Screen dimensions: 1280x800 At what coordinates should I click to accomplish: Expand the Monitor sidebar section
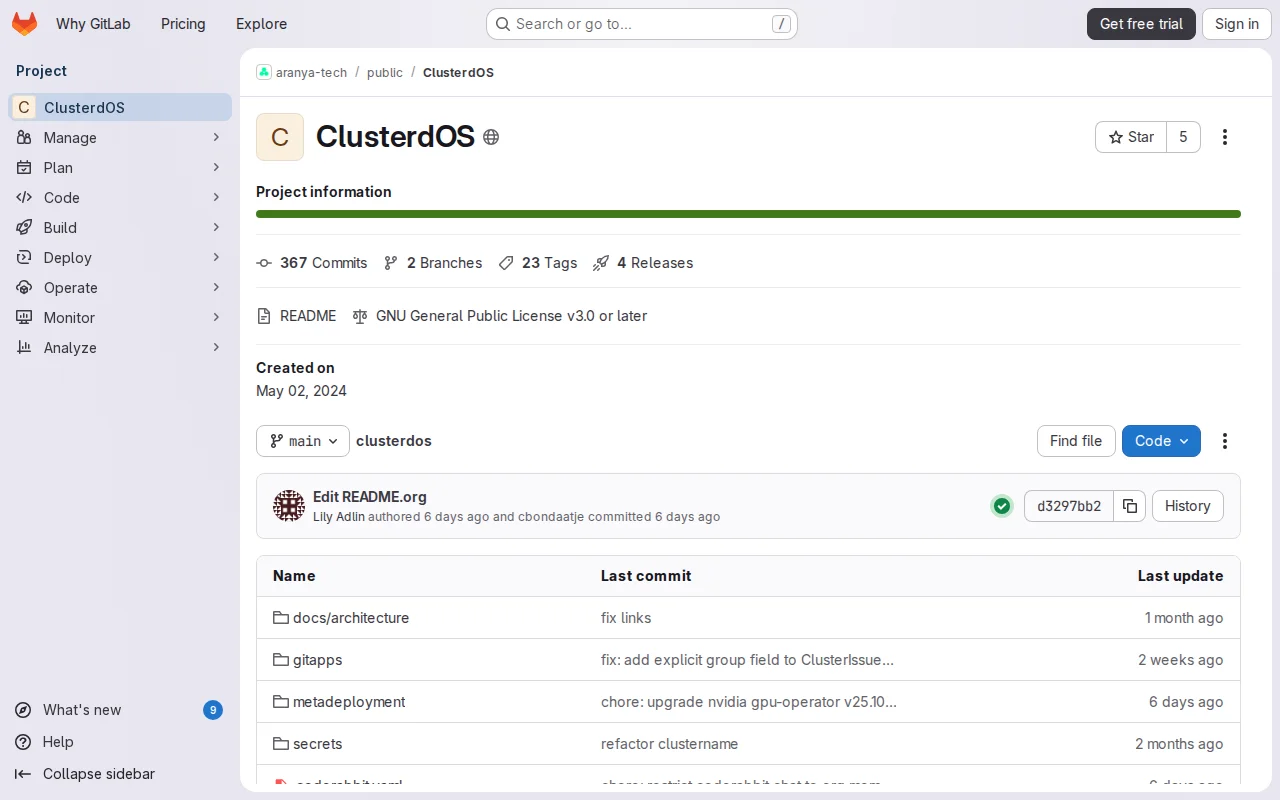[120, 317]
